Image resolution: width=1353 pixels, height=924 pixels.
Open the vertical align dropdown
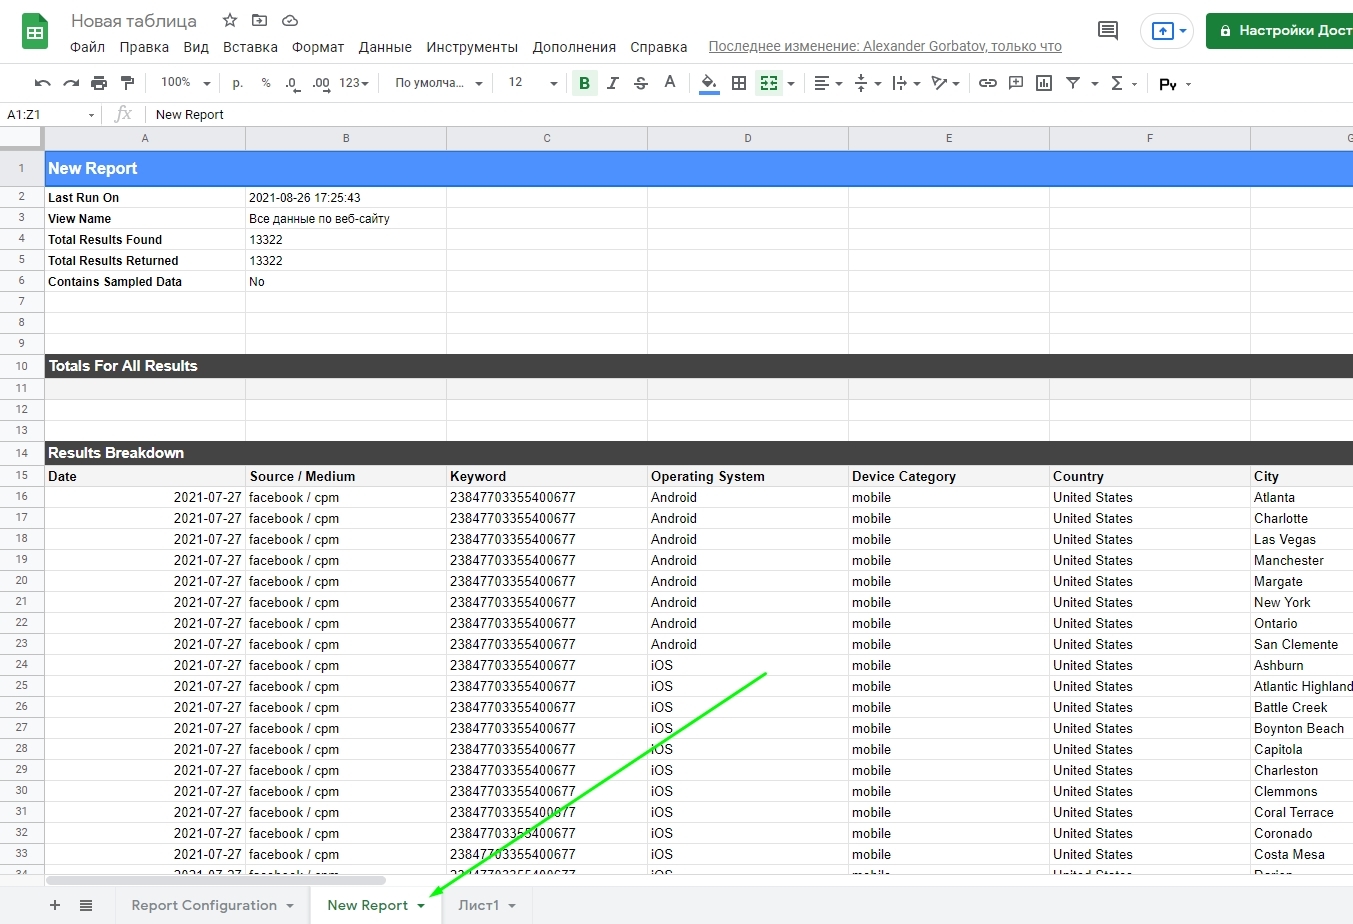pyautogui.click(x=867, y=83)
